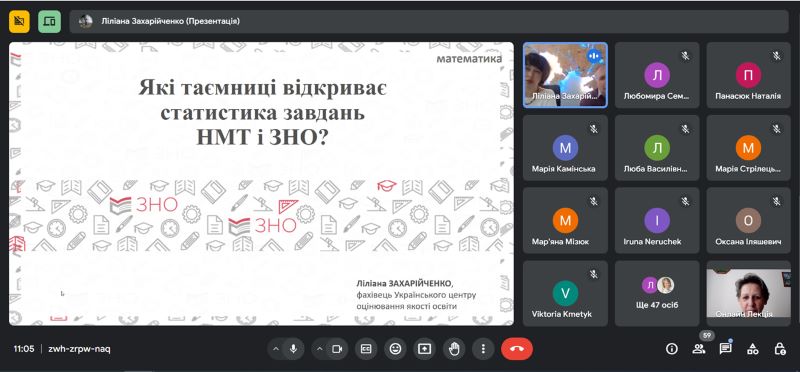Open the 'Ще 47 осіб' tile

coord(657,293)
